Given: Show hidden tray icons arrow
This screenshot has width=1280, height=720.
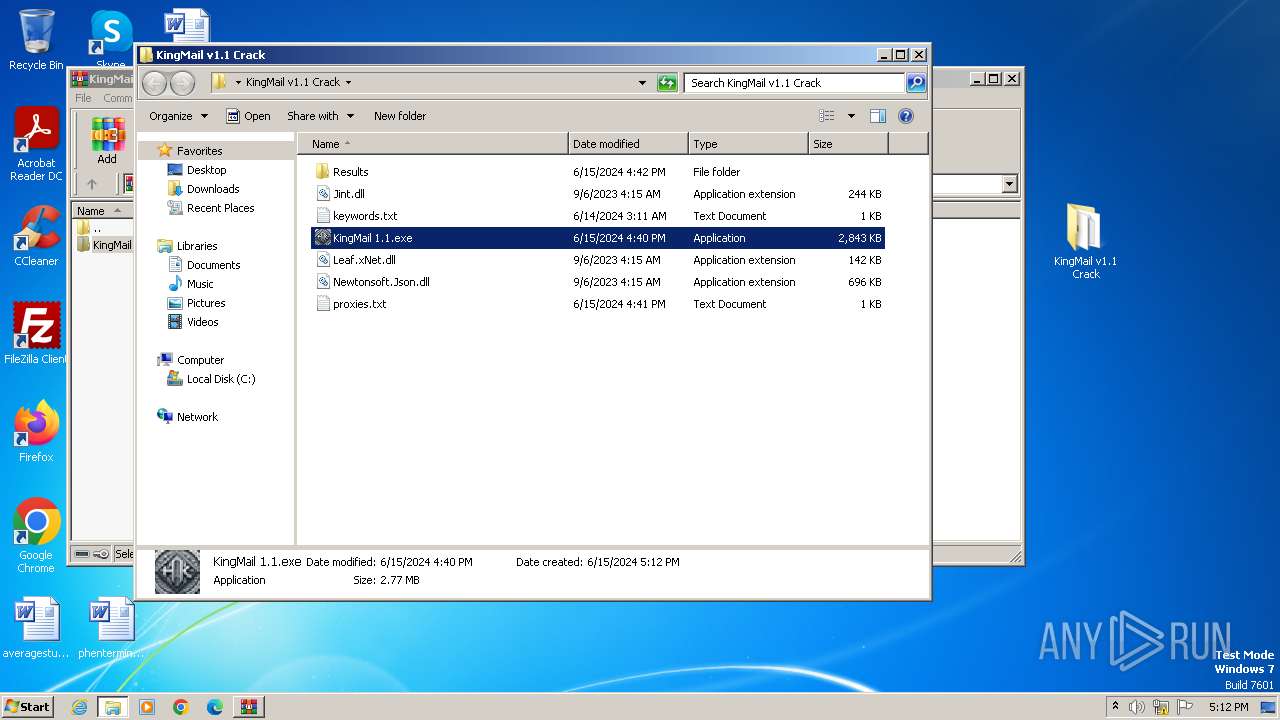Looking at the screenshot, I should [x=1115, y=707].
